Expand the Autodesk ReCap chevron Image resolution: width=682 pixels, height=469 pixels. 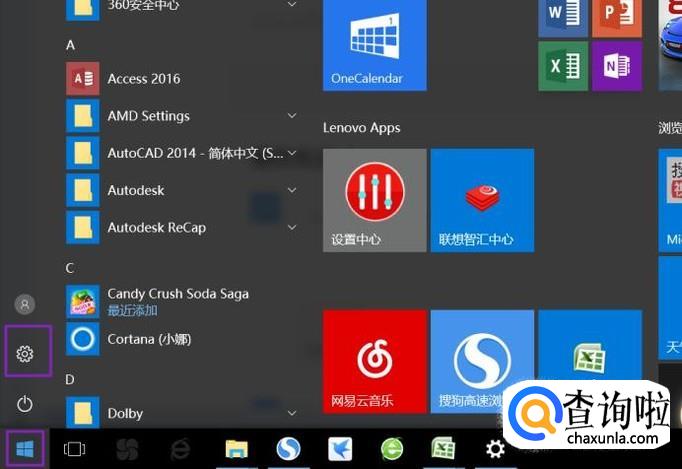click(292, 228)
